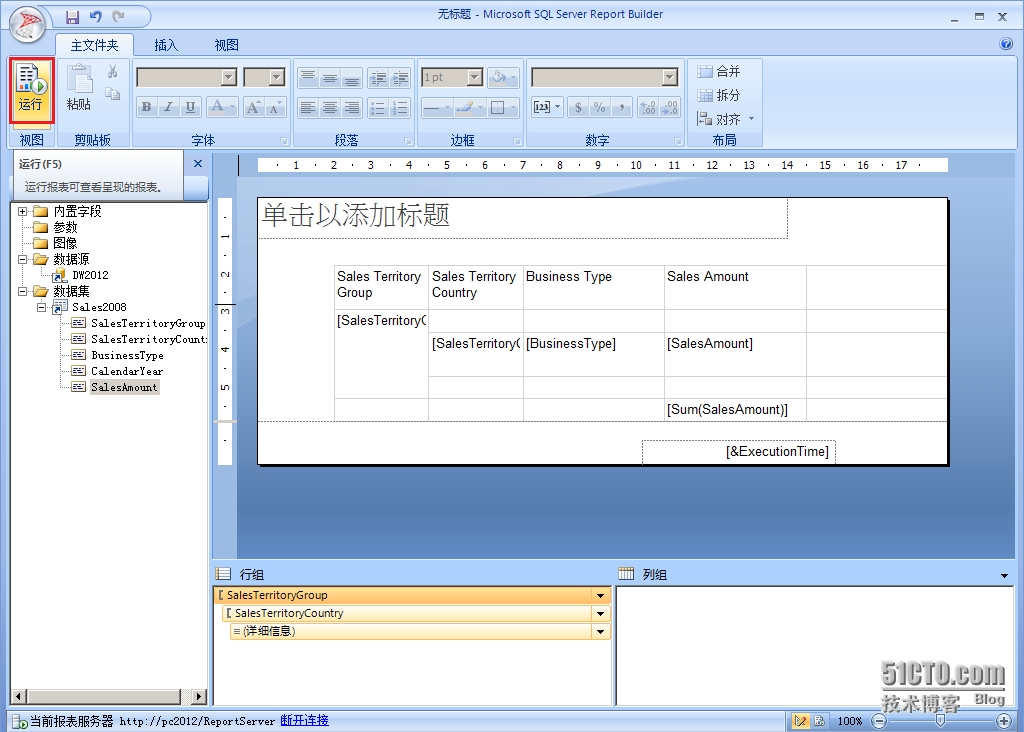Click the decrease indent icon
The width and height of the screenshot is (1024, 732).
tap(378, 78)
